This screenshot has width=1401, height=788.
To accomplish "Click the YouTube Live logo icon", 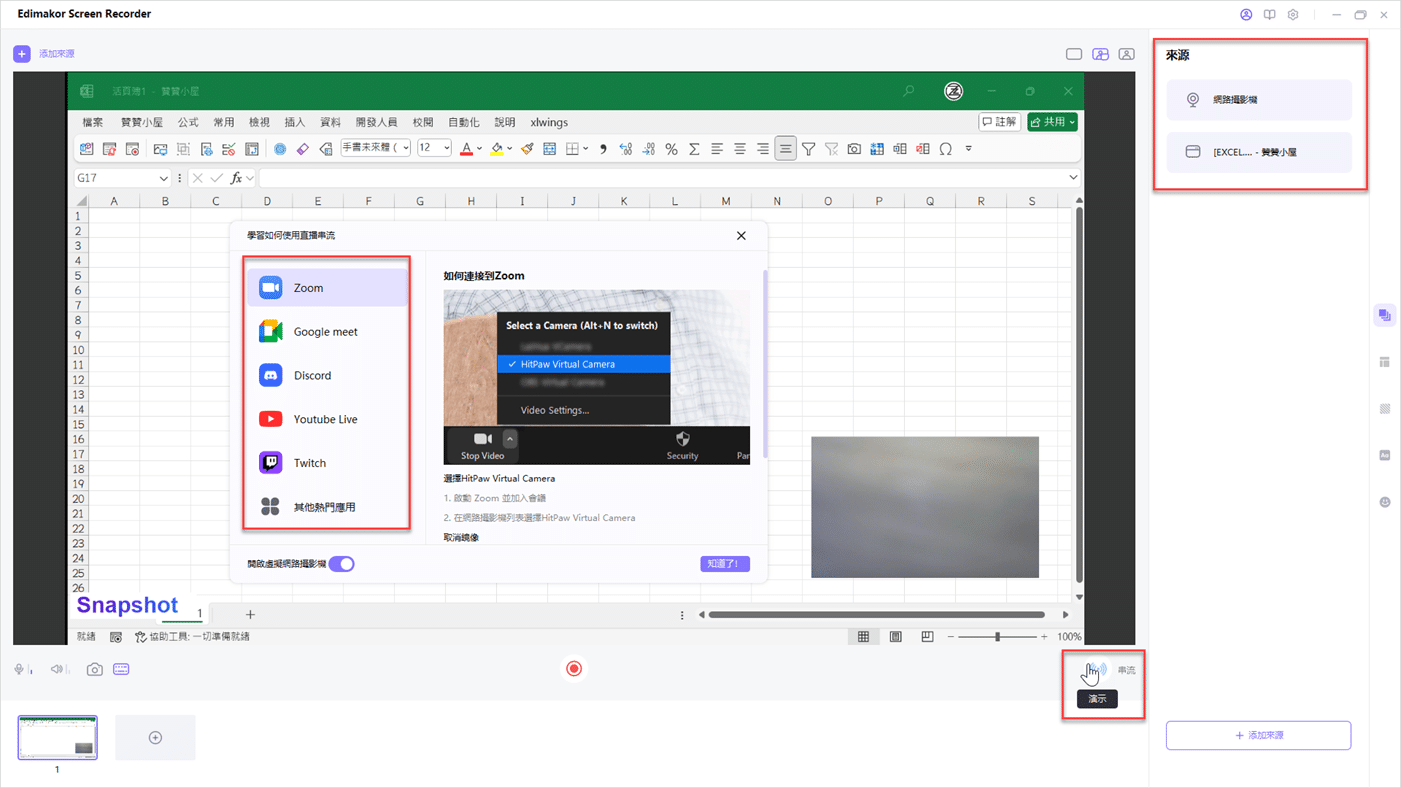I will click(x=270, y=419).
